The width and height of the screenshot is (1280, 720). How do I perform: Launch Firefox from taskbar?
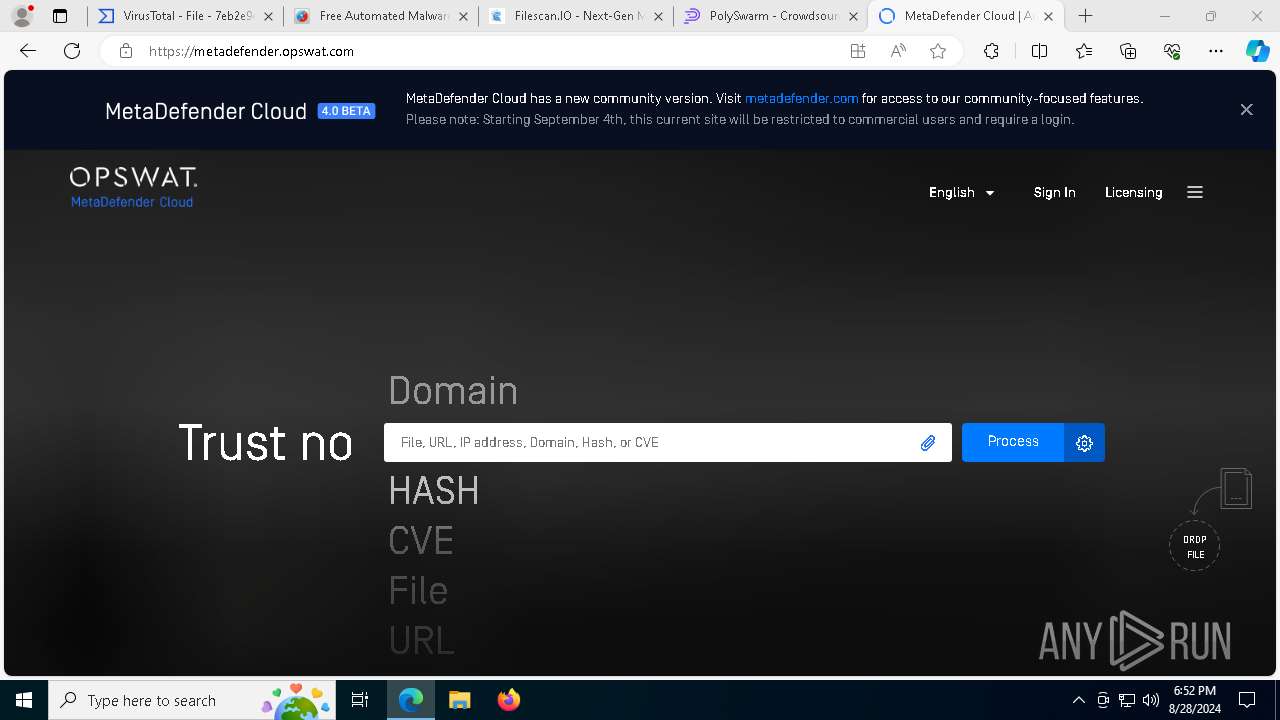509,700
